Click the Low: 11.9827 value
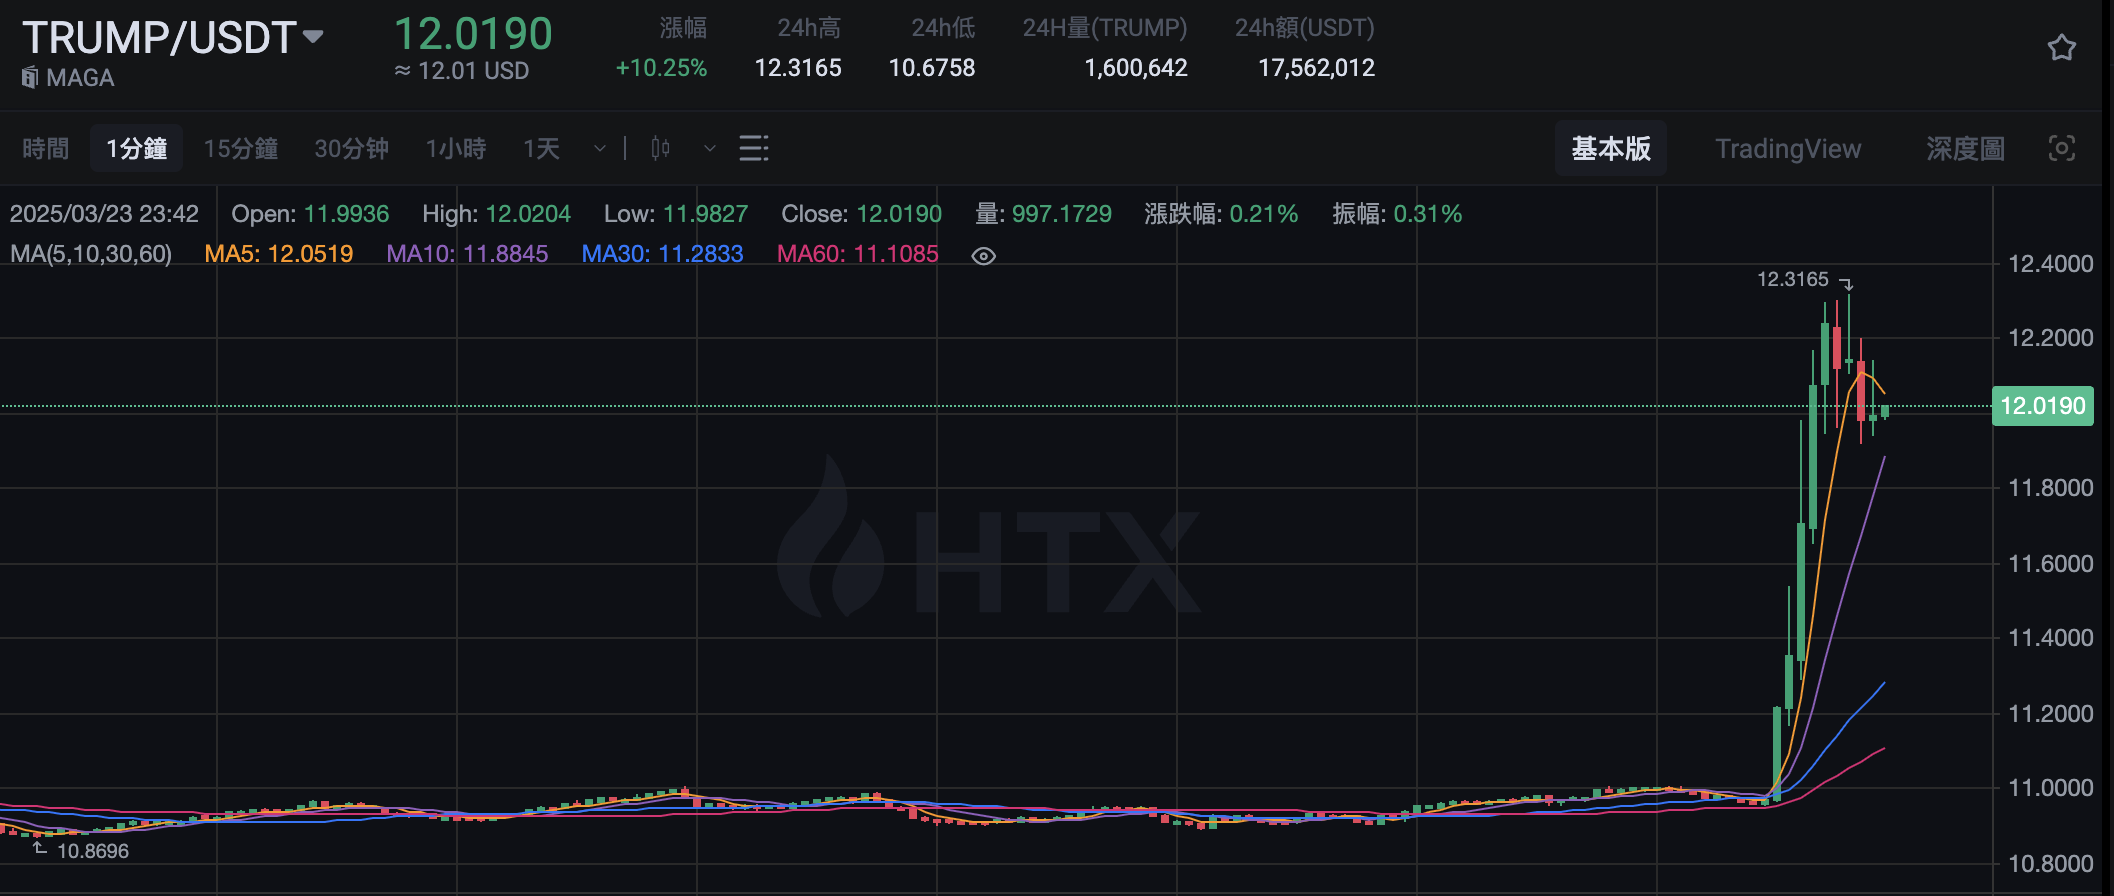 click(x=676, y=214)
